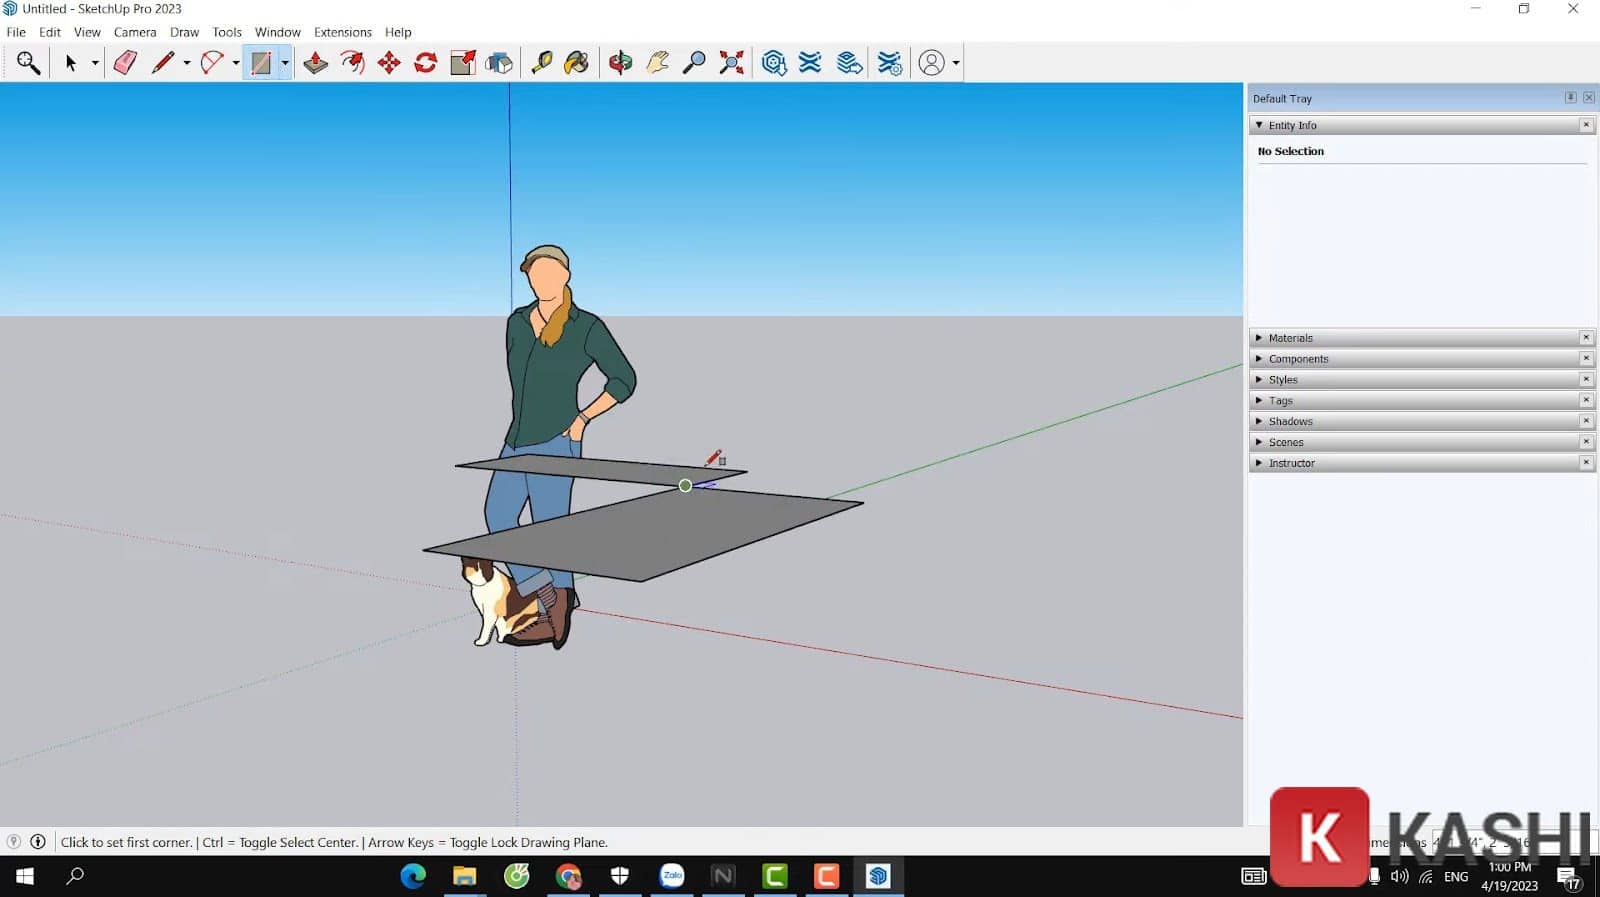Select the Paint Bucket tool
This screenshot has width=1600, height=897.
[x=577, y=63]
